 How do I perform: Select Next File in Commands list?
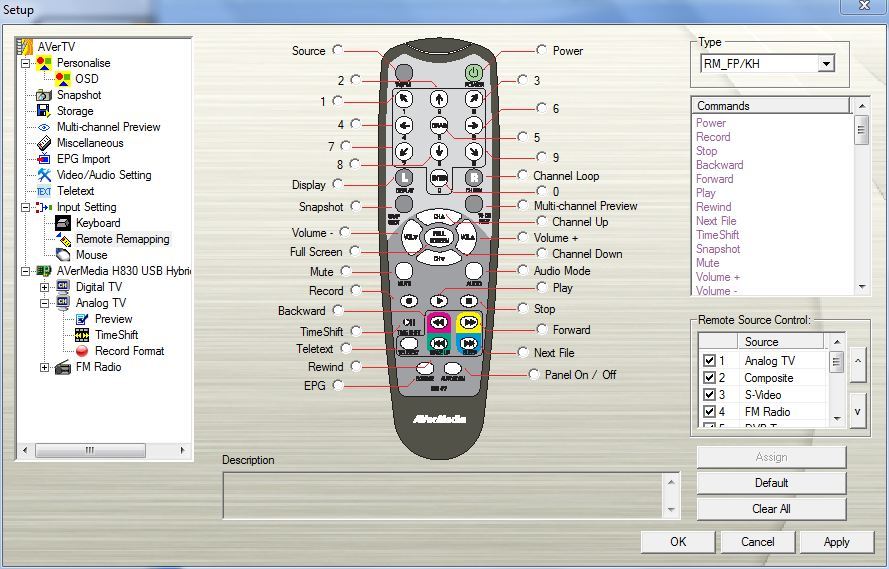point(716,220)
